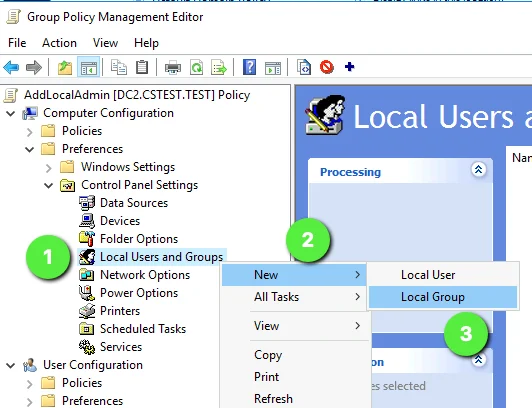Click the blue Back arrow toolbar icon
The width and height of the screenshot is (532, 408).
[x=11, y=67]
